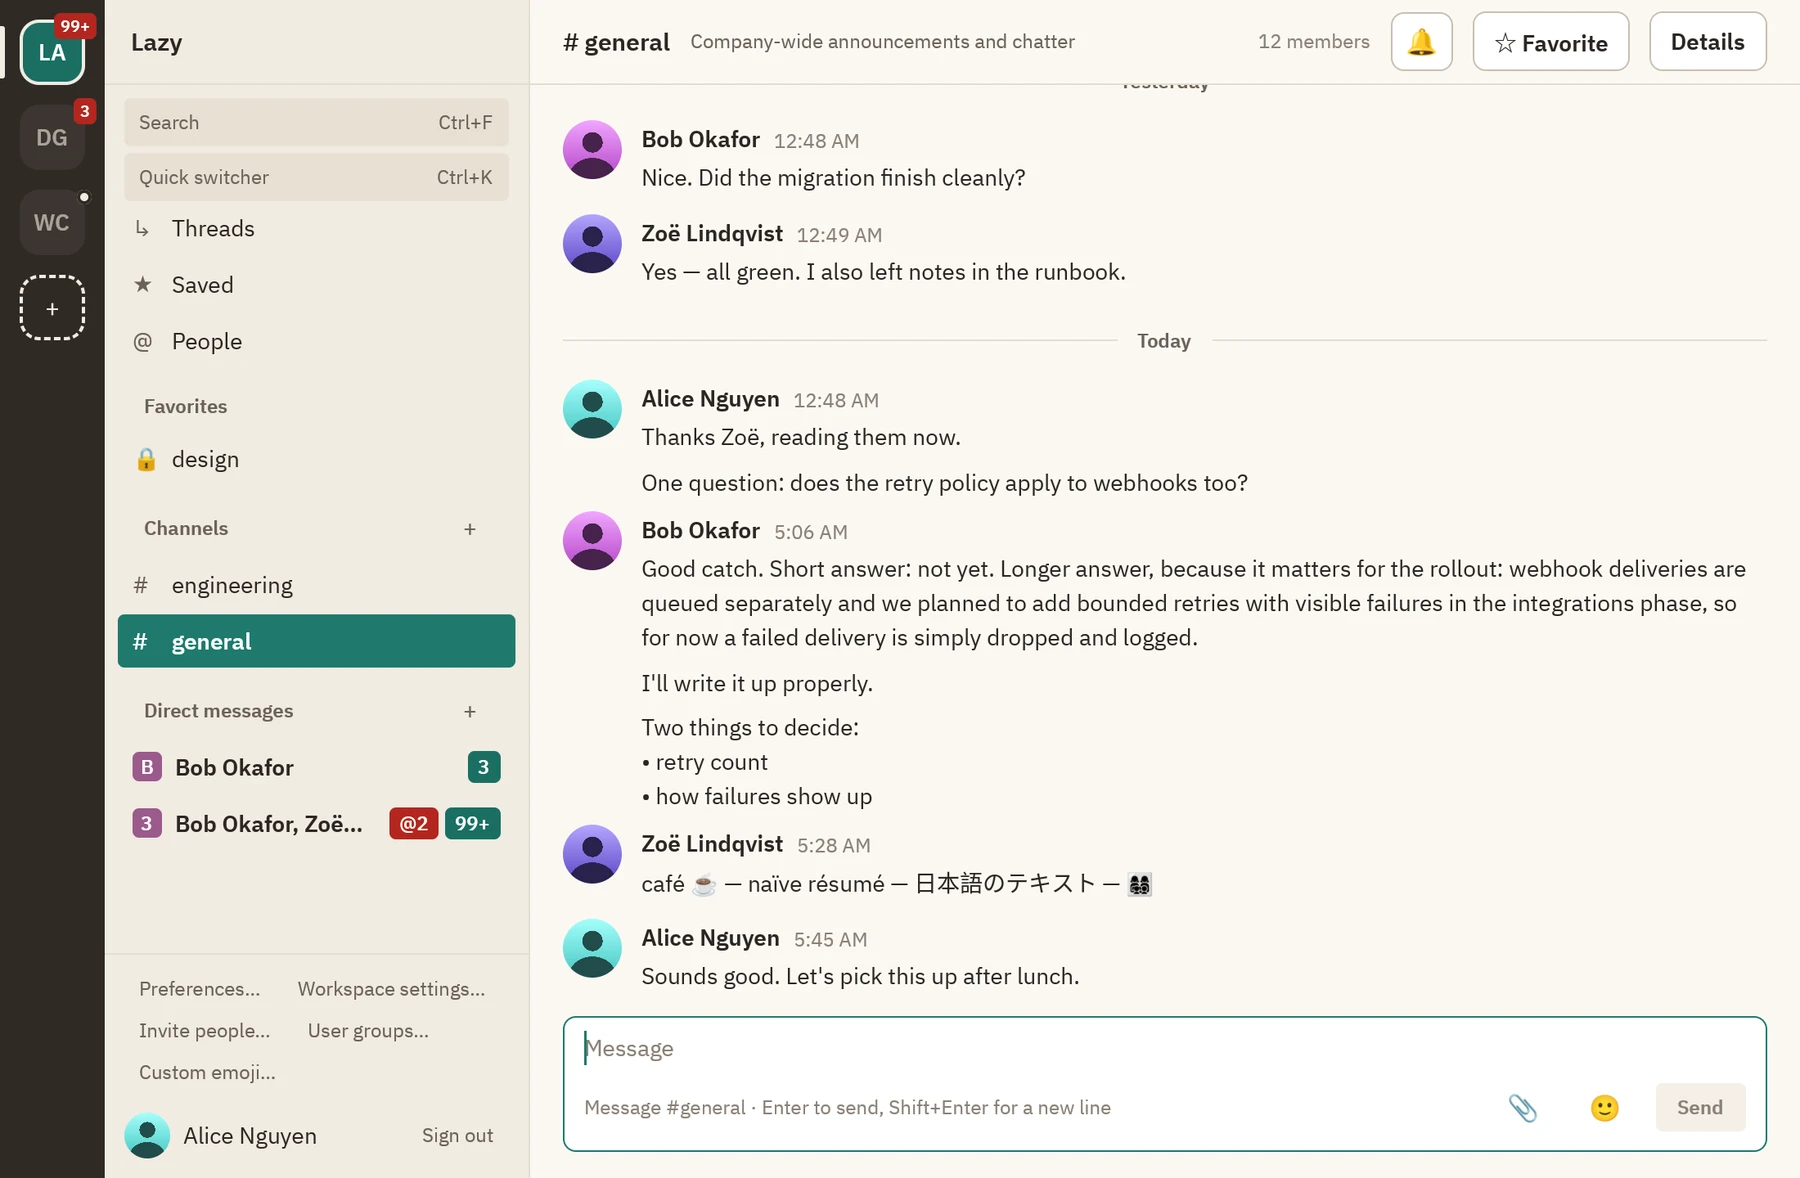Click Alice Nguyen's name on 12:48 AM message
This screenshot has width=1800, height=1178.
710,399
